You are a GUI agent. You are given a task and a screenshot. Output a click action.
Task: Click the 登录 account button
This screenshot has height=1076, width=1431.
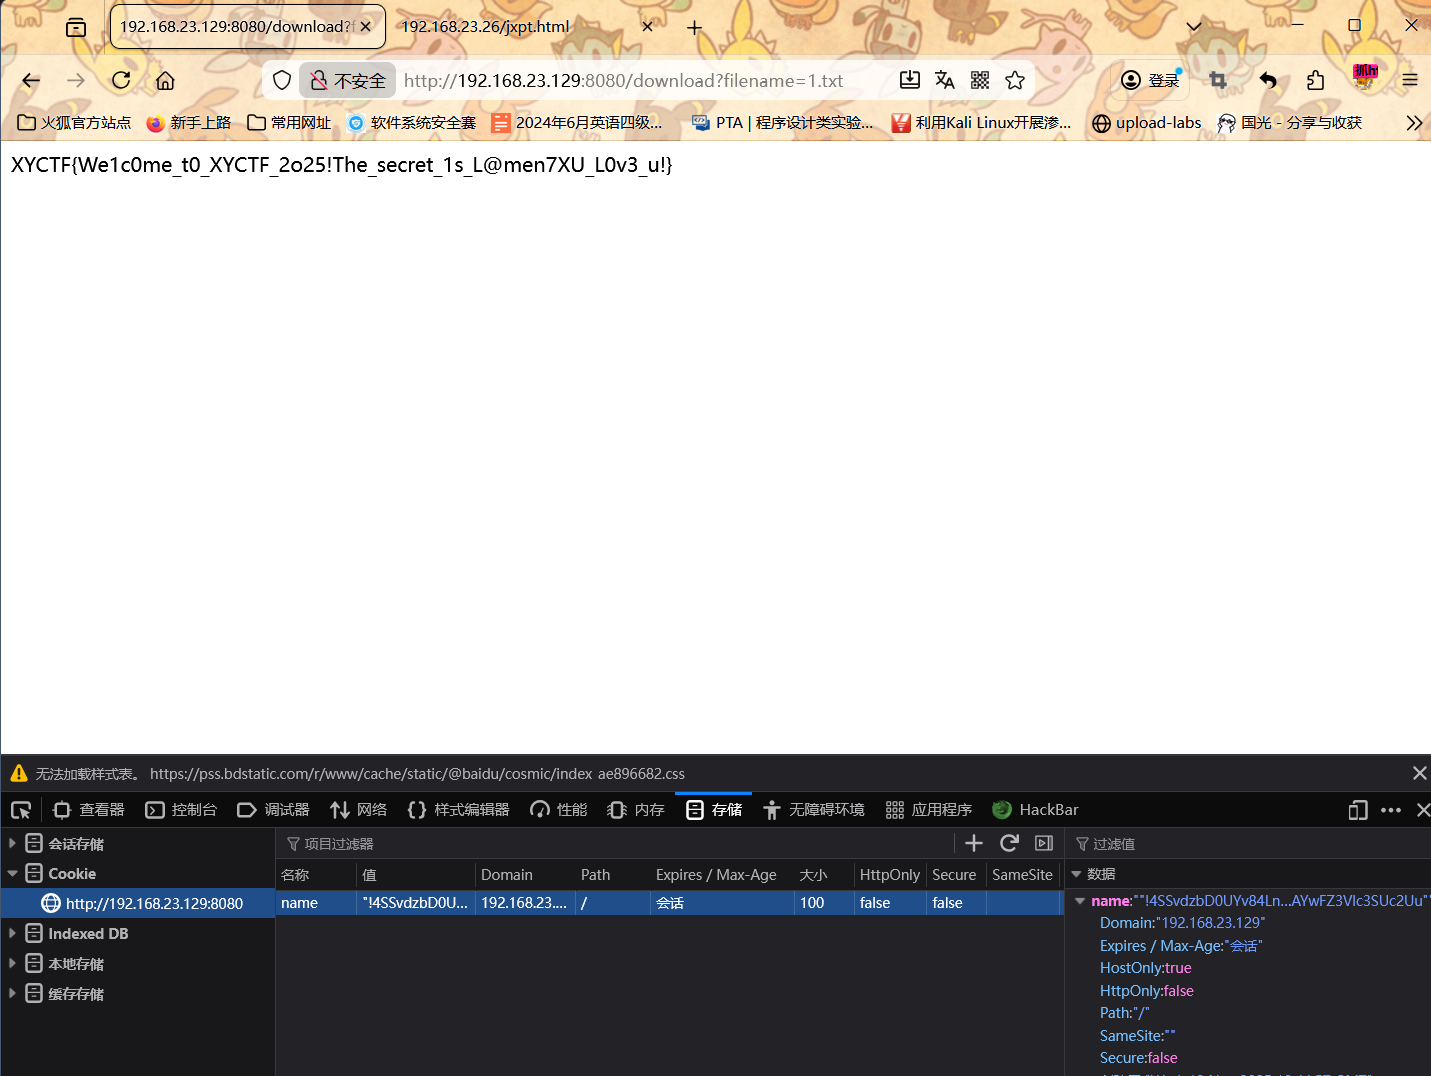1152,81
